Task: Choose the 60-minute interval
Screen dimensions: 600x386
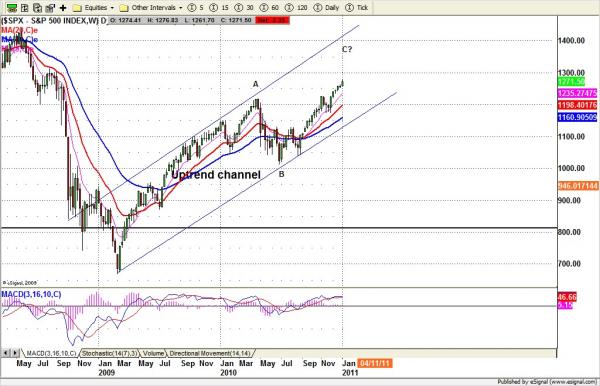Action: coord(270,8)
